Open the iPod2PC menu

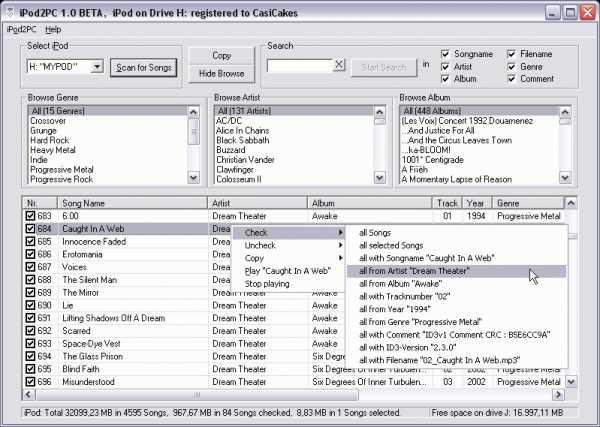(x=21, y=29)
